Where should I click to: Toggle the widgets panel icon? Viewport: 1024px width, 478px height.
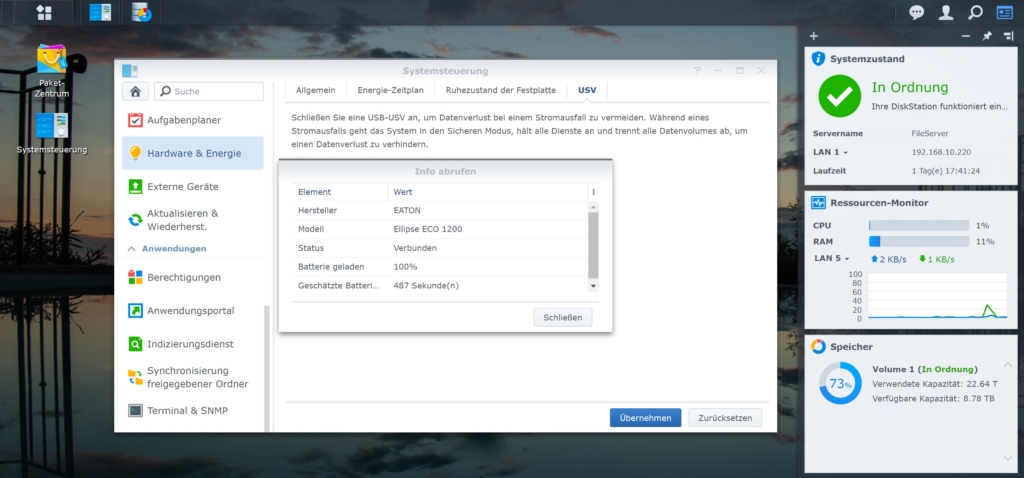[1004, 12]
